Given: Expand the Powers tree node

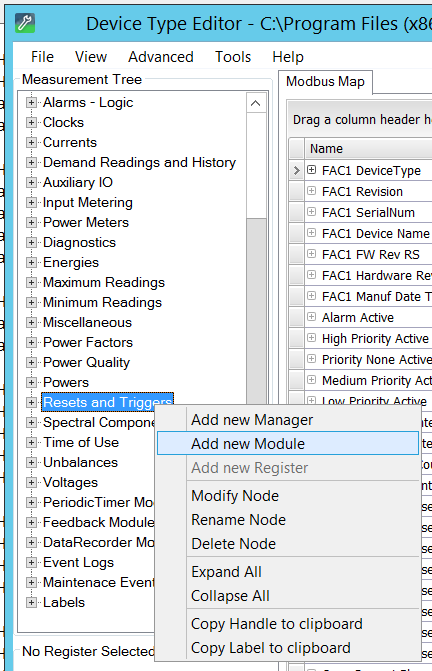Looking at the screenshot, I should (x=31, y=382).
